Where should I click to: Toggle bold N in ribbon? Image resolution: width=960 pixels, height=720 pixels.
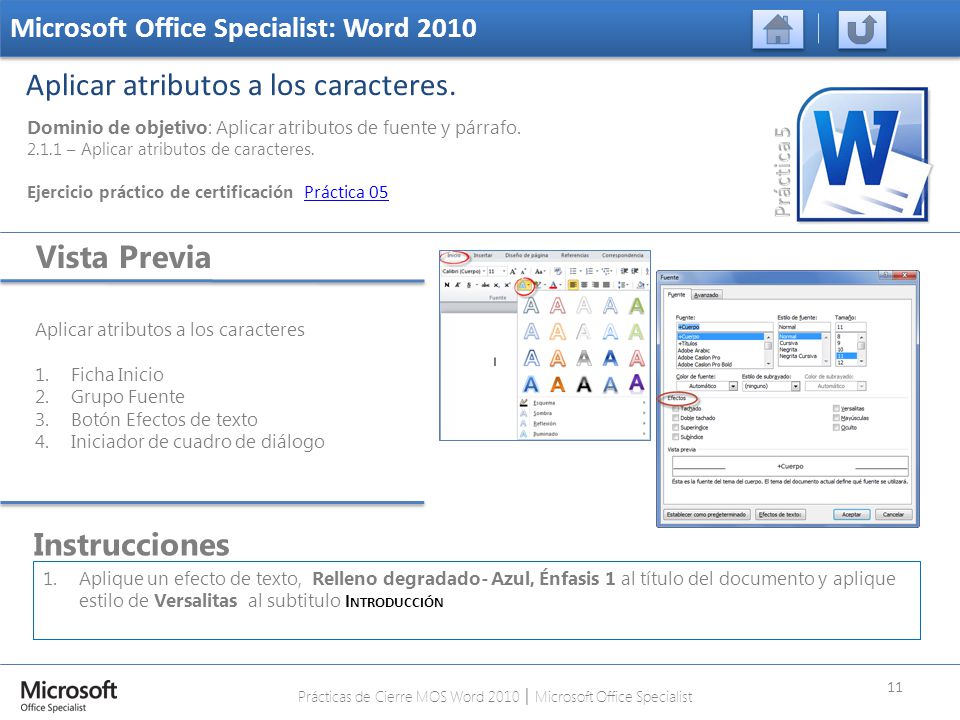(447, 285)
